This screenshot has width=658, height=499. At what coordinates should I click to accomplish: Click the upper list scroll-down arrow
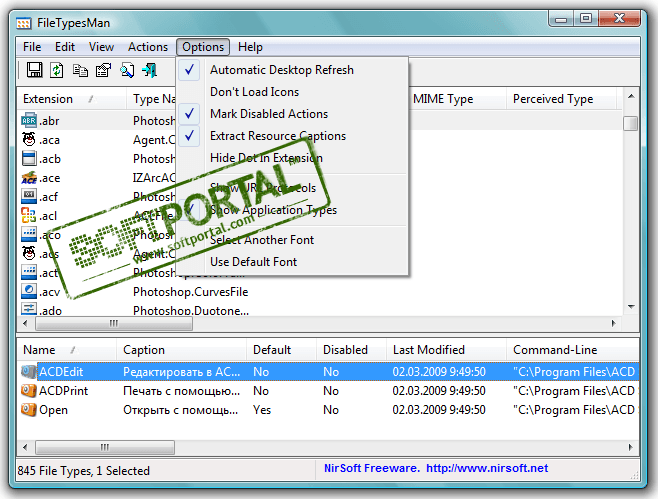coord(631,307)
